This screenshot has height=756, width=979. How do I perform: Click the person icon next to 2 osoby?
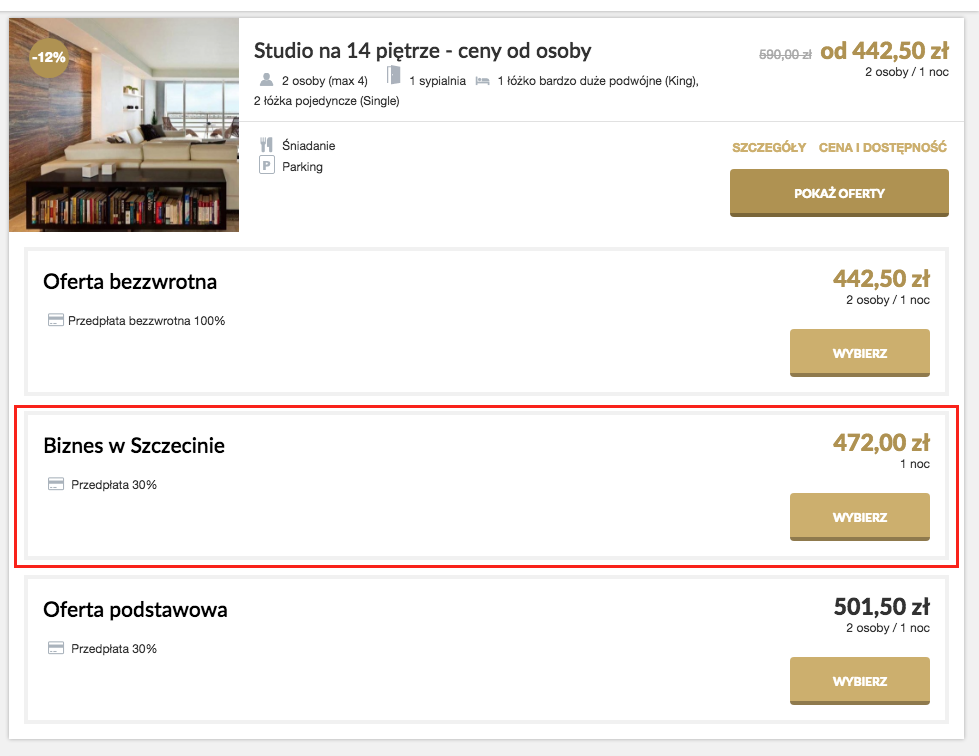coord(267,79)
